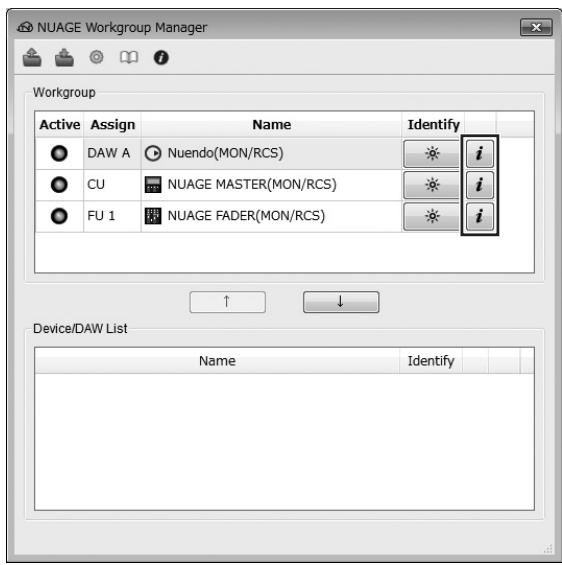
Task: Close the NUAGE Workgroup Manager window
Action: [536, 27]
